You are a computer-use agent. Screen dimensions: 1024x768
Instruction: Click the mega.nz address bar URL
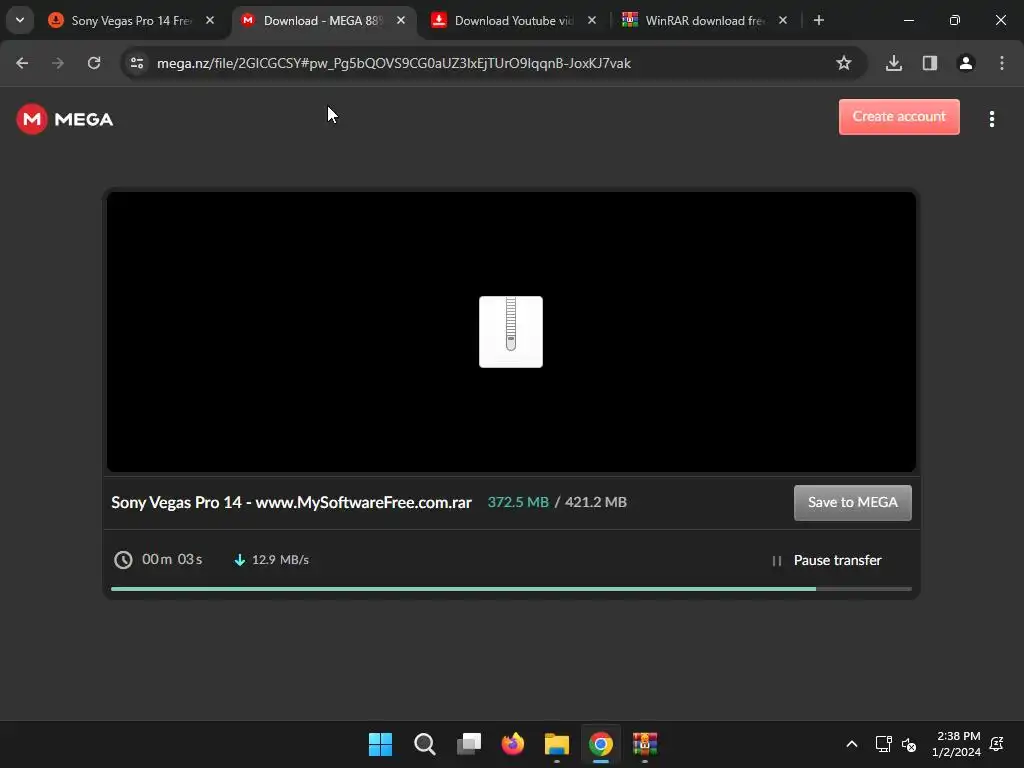tap(394, 63)
